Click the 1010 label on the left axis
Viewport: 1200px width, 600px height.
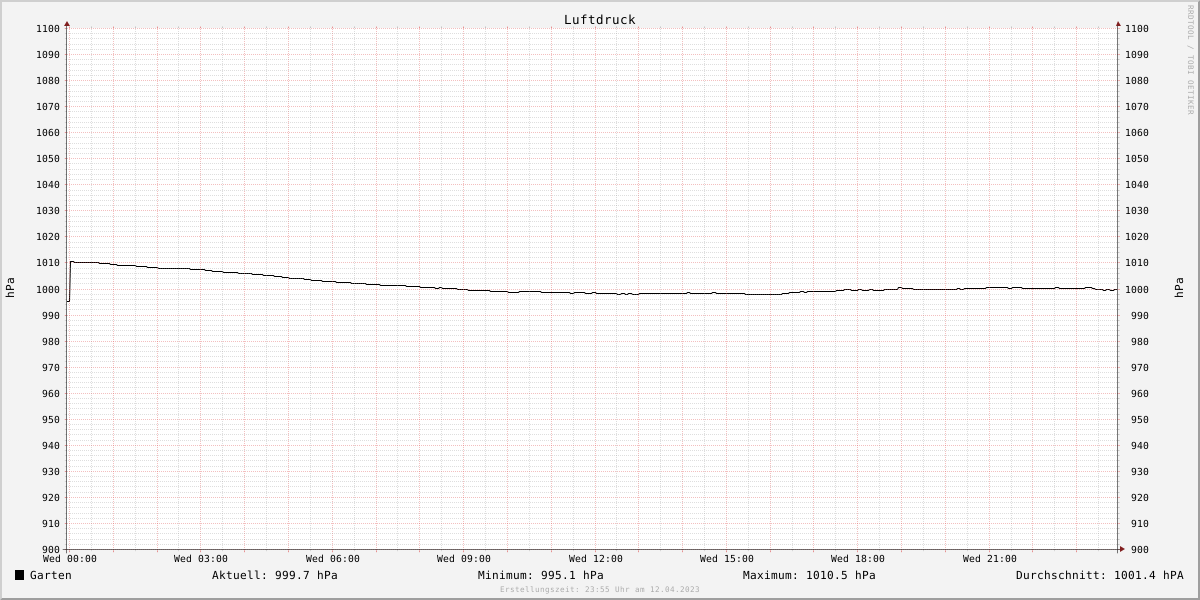47,263
